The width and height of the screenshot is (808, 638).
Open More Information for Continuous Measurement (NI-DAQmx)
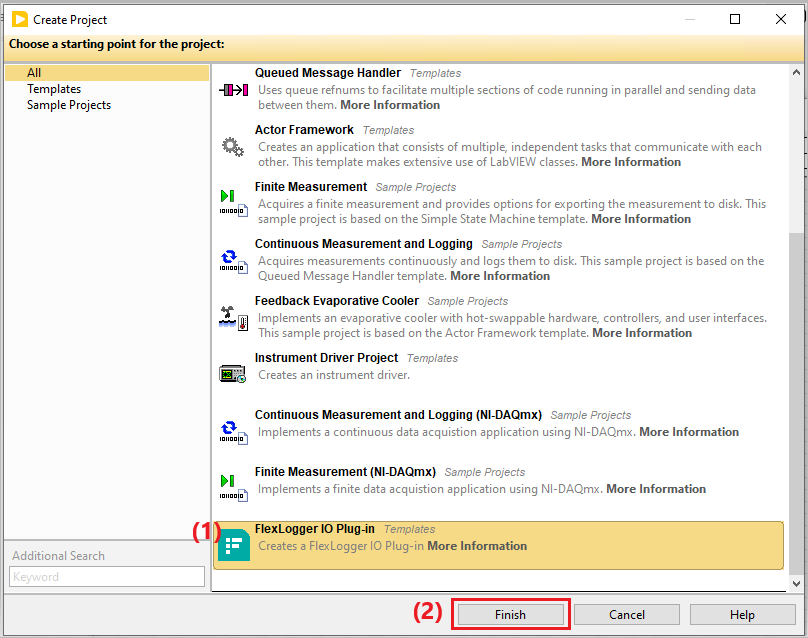point(689,432)
